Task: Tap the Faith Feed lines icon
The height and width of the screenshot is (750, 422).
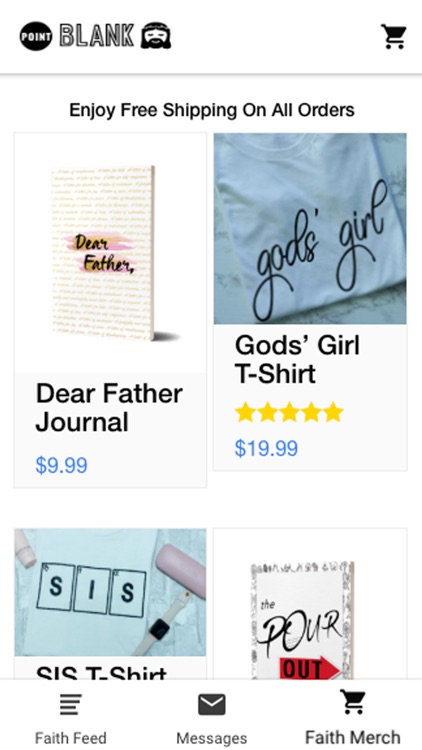Action: pyautogui.click(x=70, y=705)
